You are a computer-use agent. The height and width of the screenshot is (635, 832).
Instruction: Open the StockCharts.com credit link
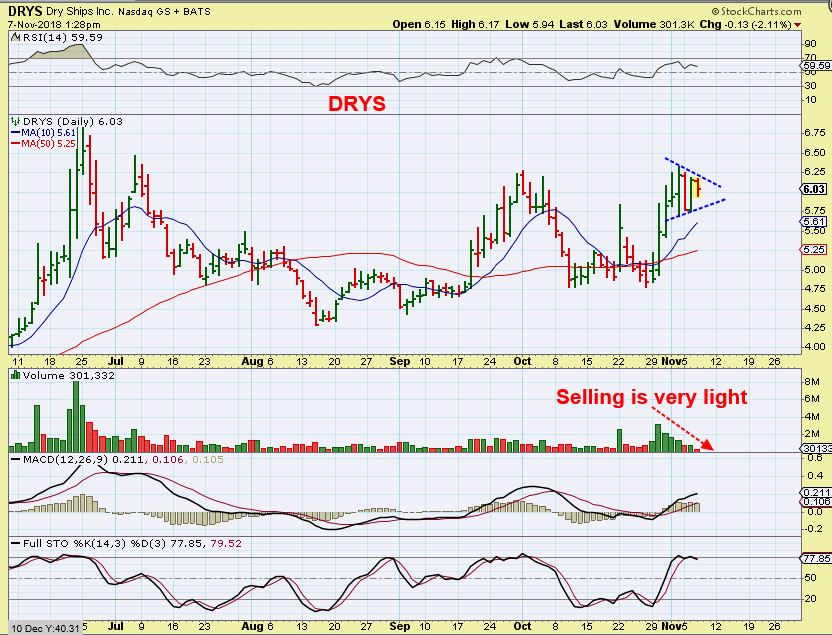[757, 11]
